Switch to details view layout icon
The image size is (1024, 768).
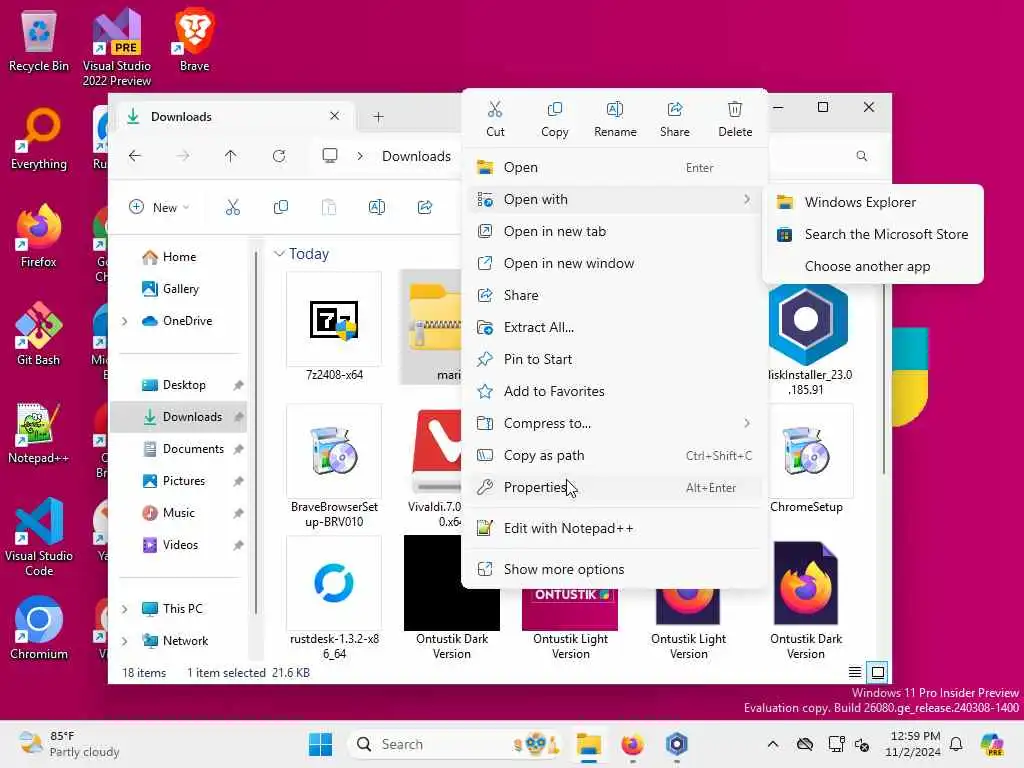pos(854,672)
